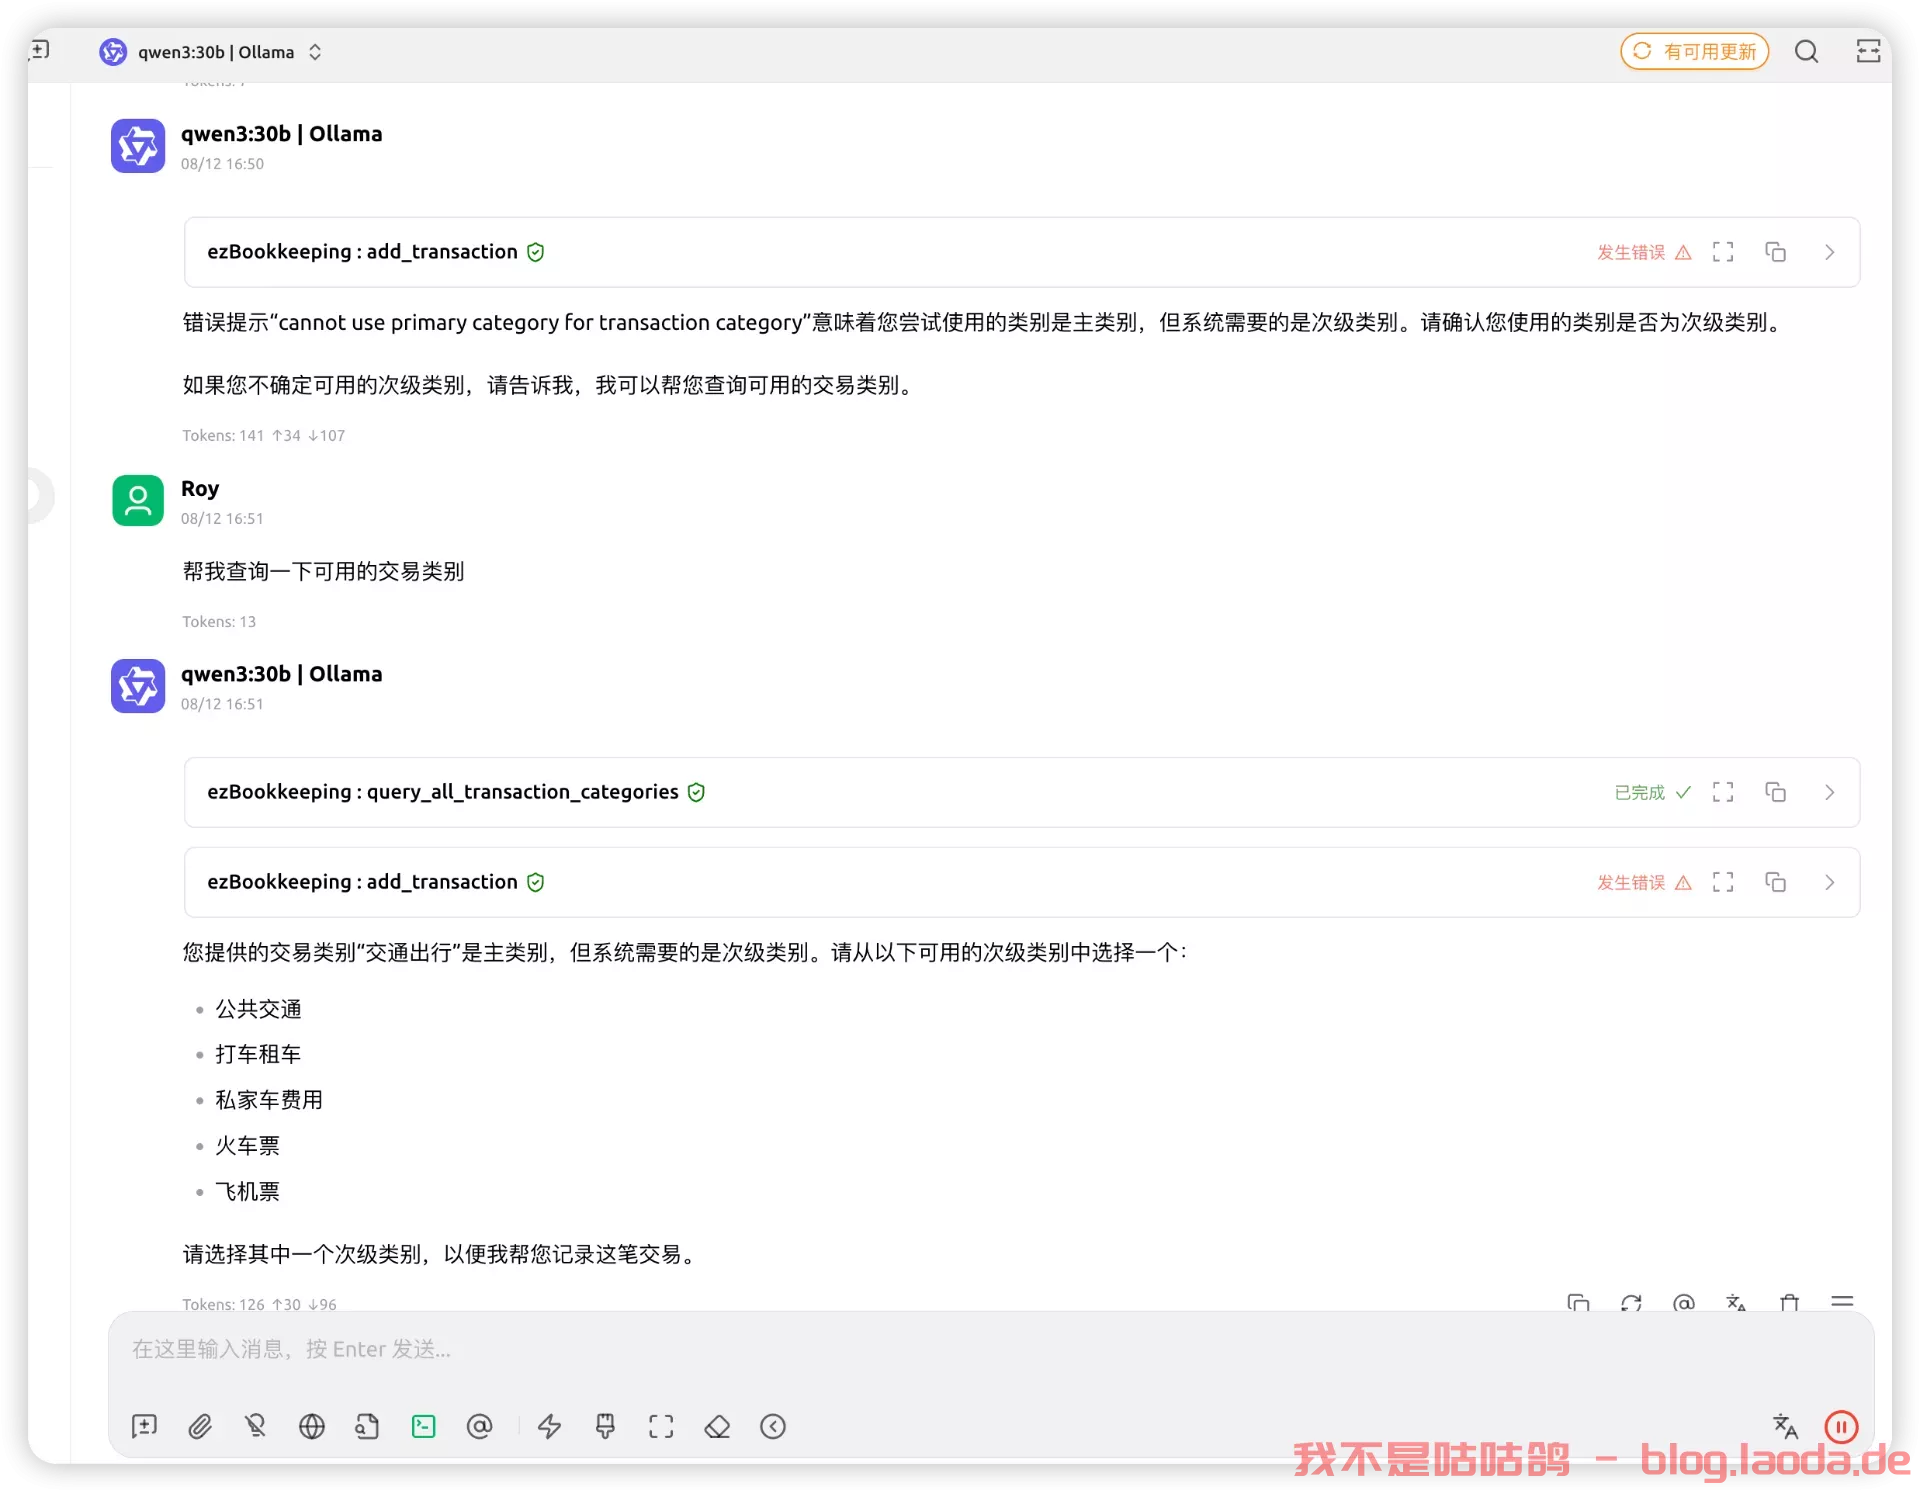Pause generation with red pause button
The width and height of the screenshot is (1920, 1491).
tap(1841, 1426)
